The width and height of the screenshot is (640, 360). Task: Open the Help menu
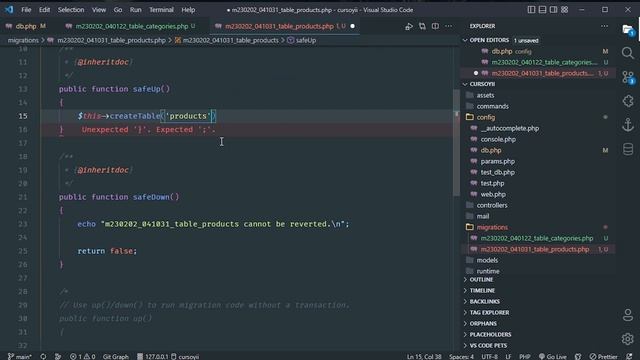click(188, 10)
